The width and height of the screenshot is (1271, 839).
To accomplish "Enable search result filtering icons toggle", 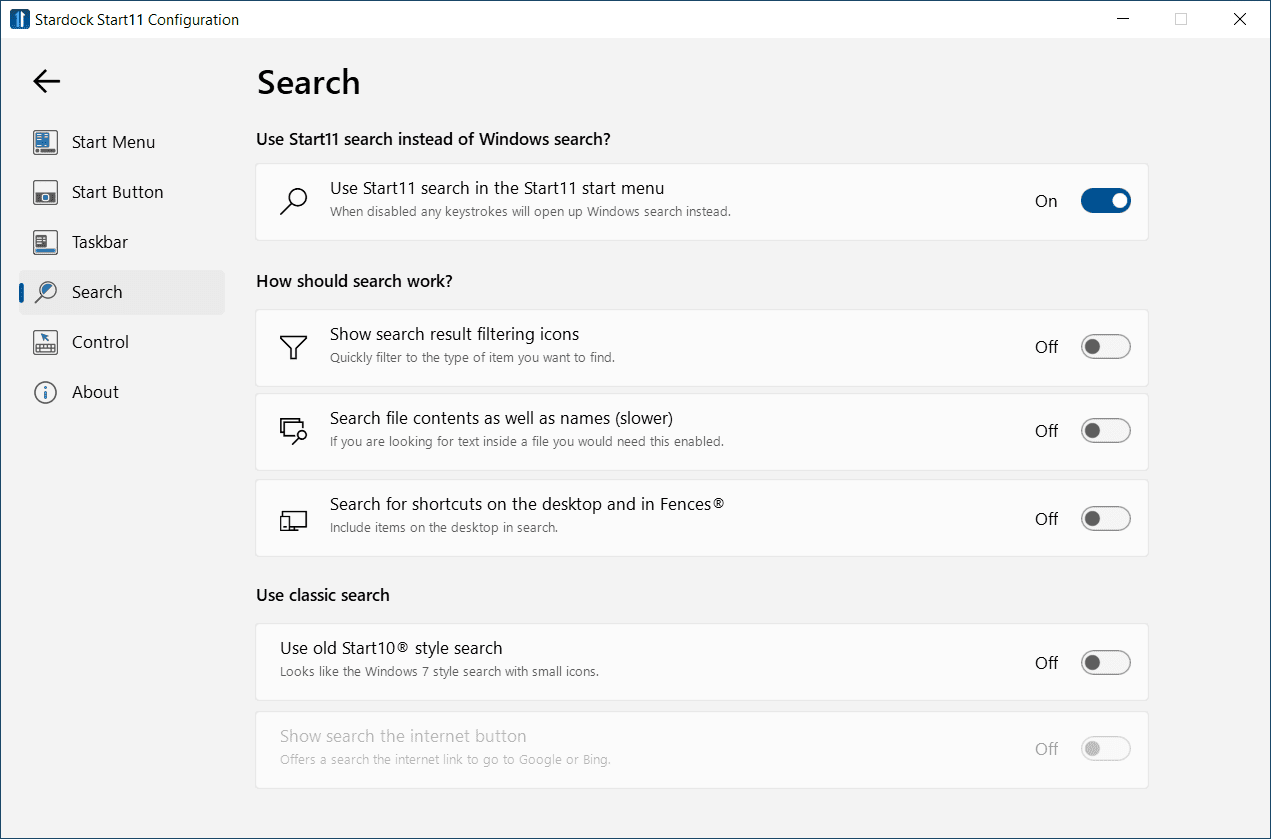I will pos(1105,347).
